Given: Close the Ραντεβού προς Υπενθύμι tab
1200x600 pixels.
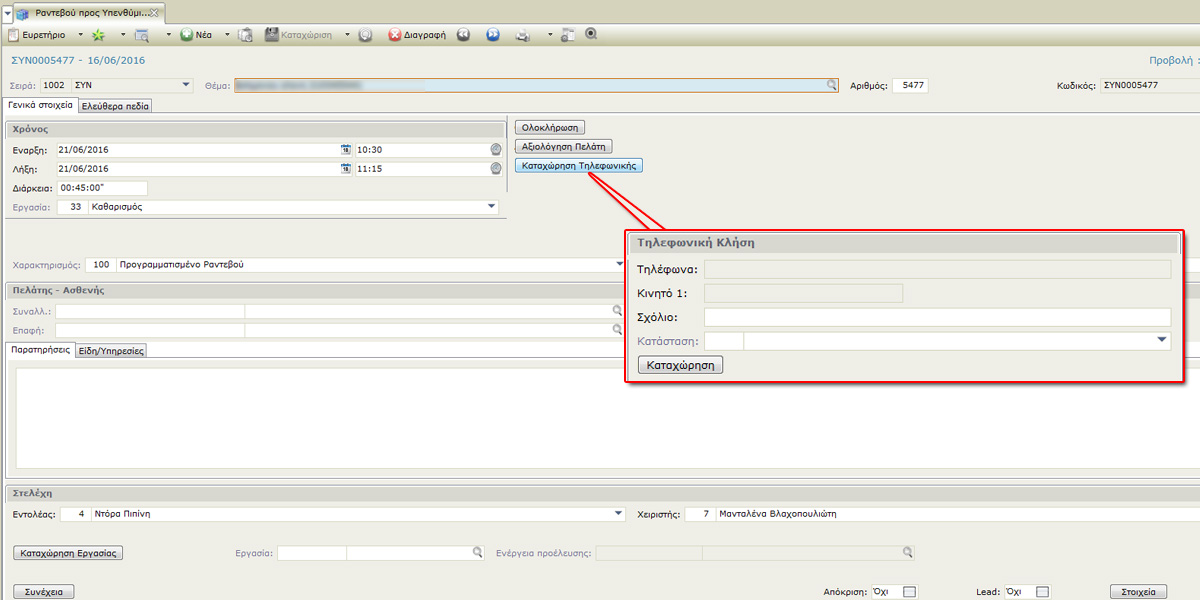Looking at the screenshot, I should point(153,12).
